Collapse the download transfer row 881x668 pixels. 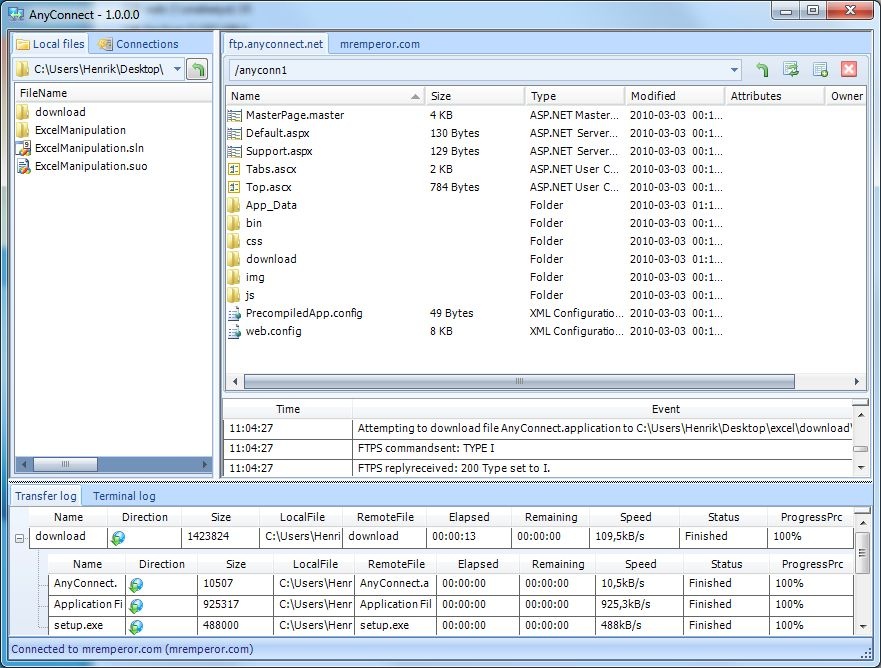[20, 538]
